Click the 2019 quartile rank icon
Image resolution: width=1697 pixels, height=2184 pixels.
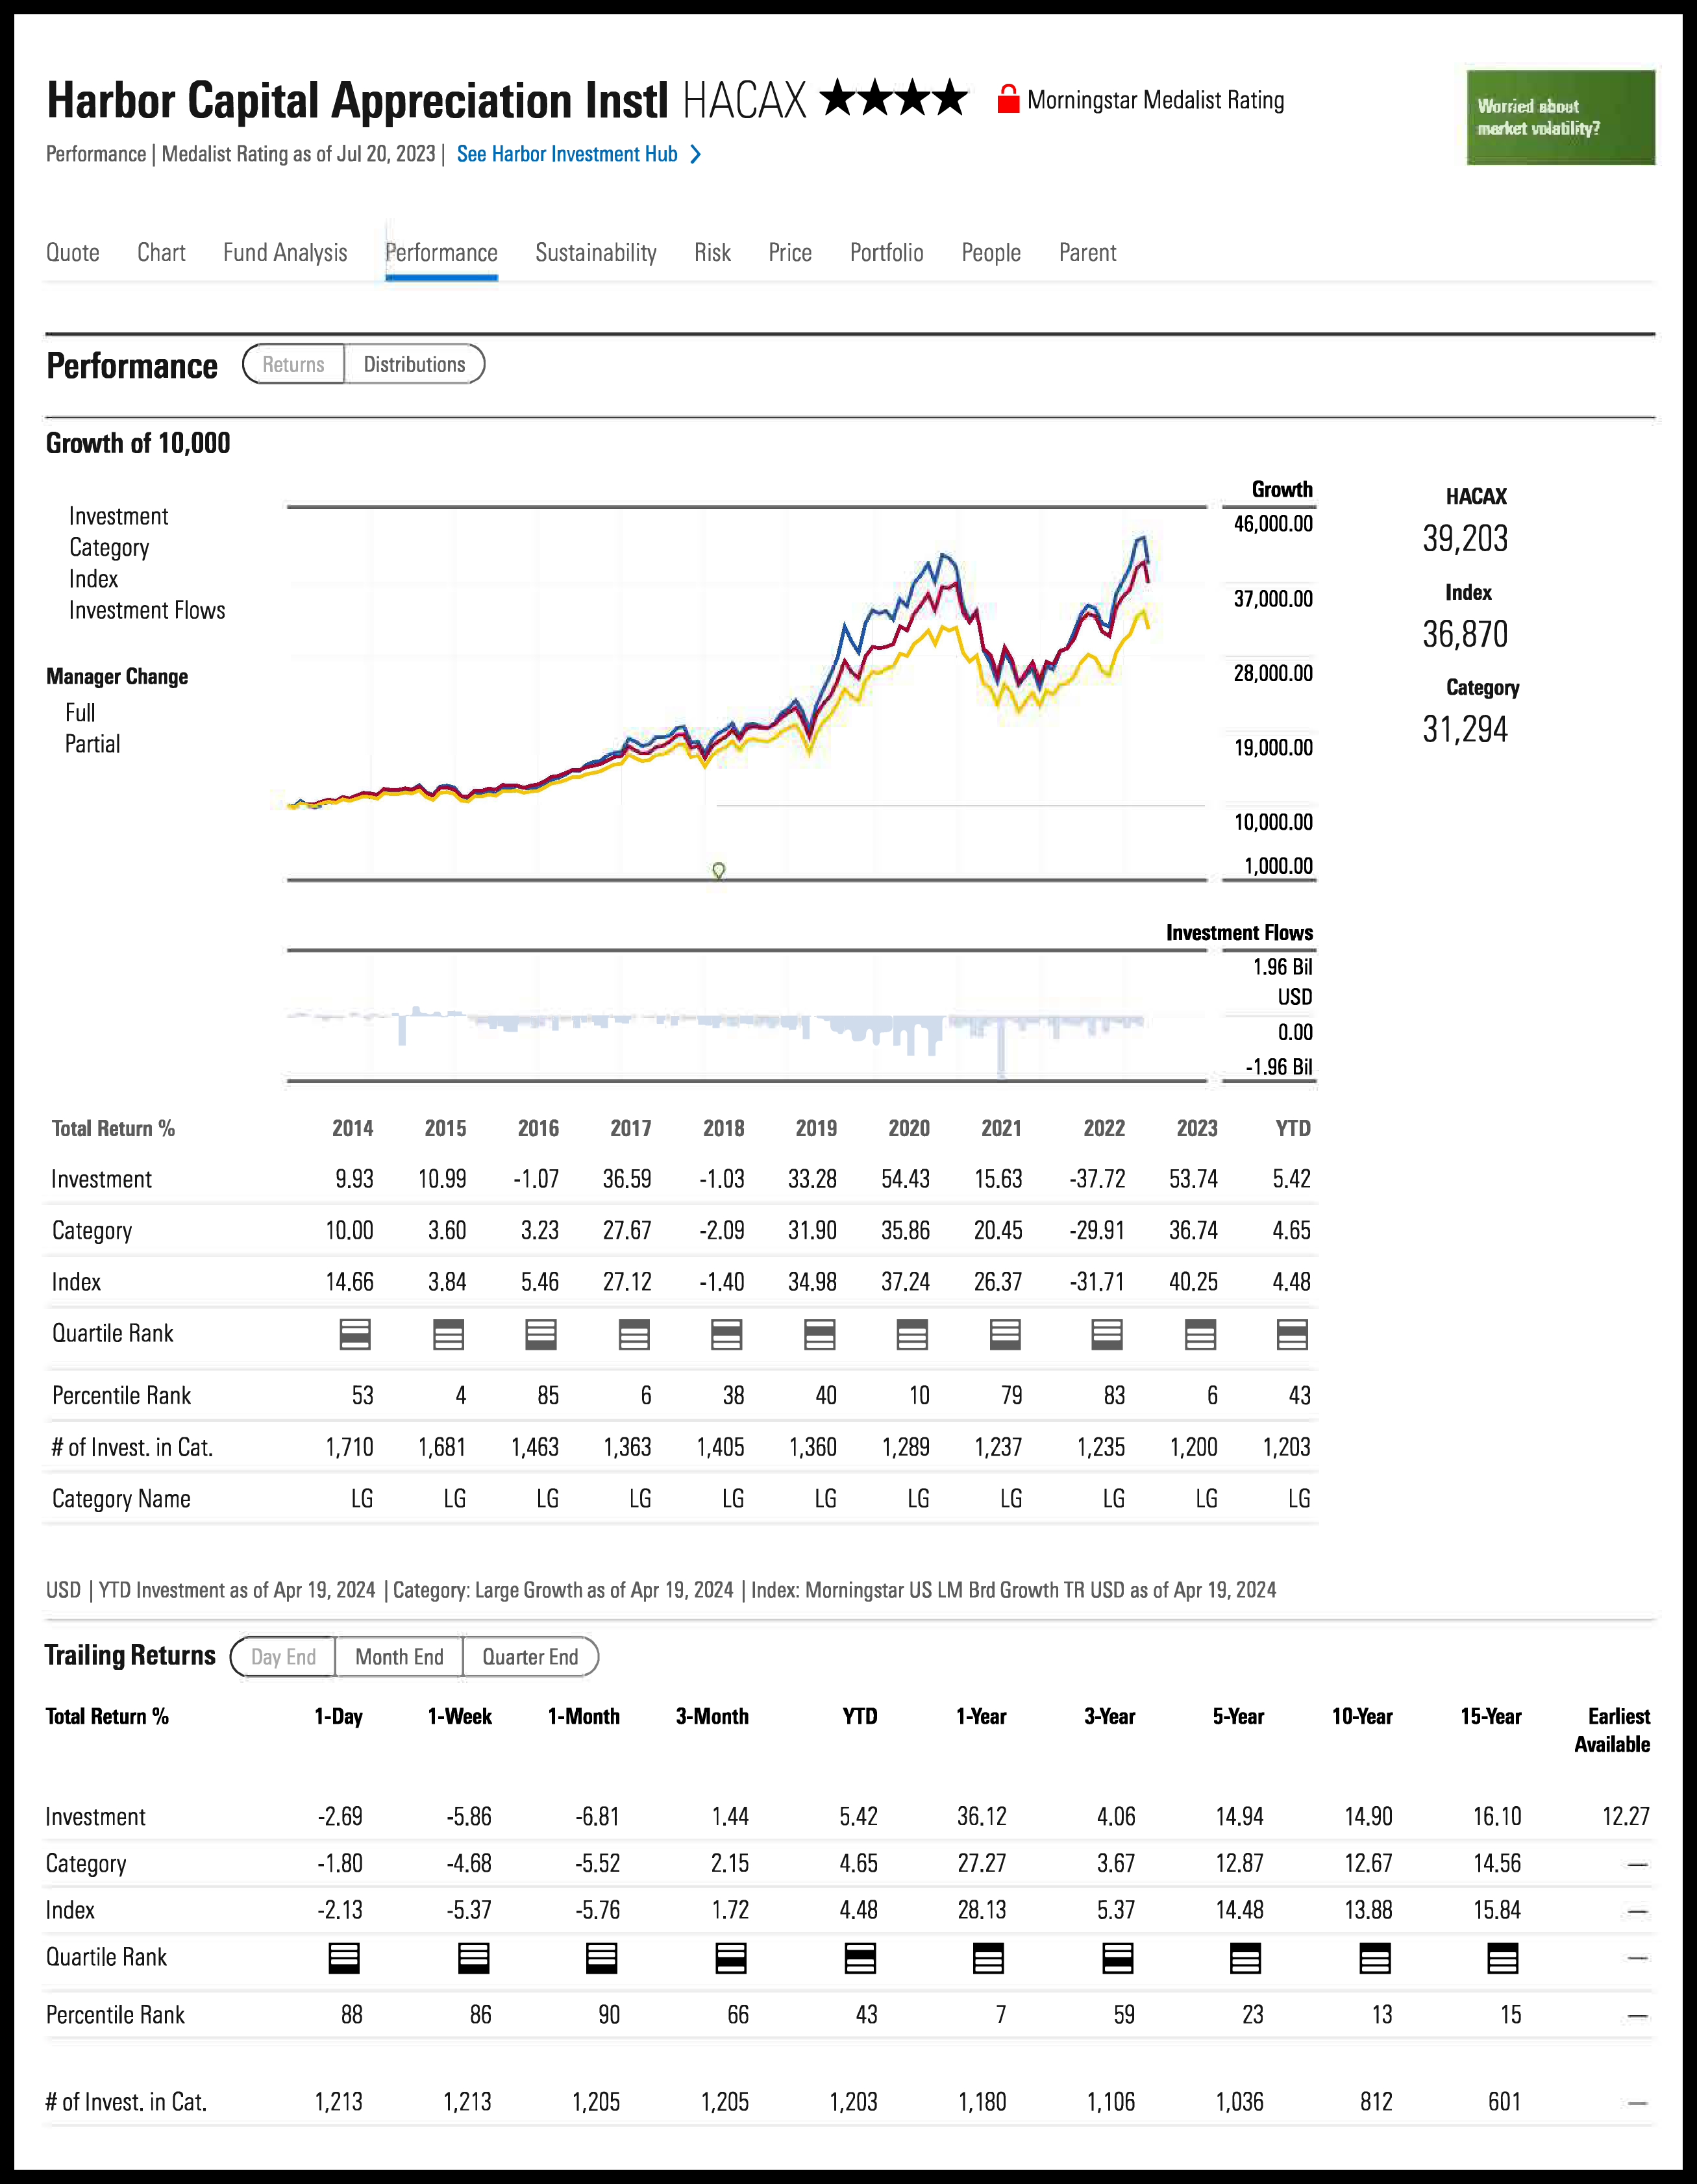(x=820, y=1334)
